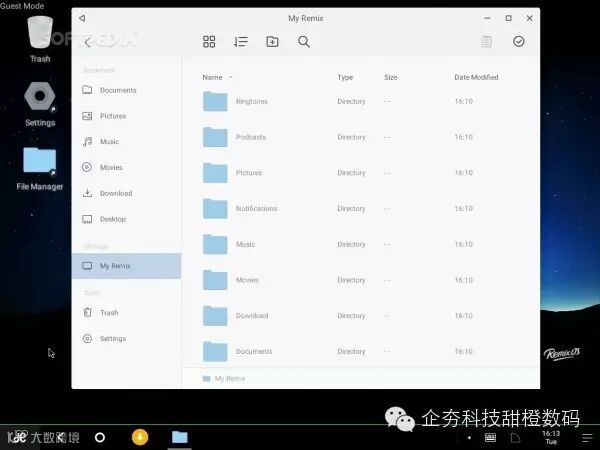Click the clock showing 16:13 Tue
600x450 pixels.
coord(551,437)
